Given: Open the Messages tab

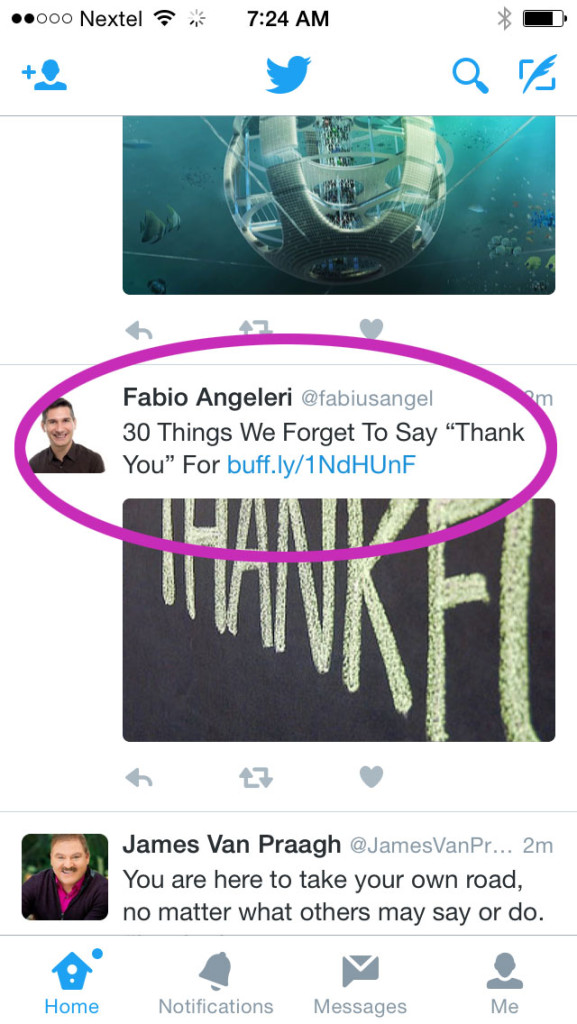Looking at the screenshot, I should pyautogui.click(x=360, y=982).
